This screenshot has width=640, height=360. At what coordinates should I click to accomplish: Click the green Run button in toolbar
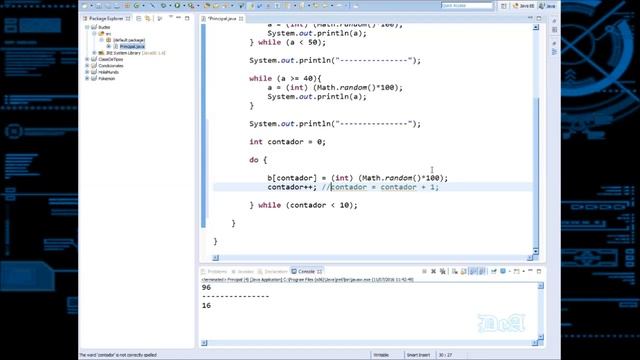click(x=177, y=6)
